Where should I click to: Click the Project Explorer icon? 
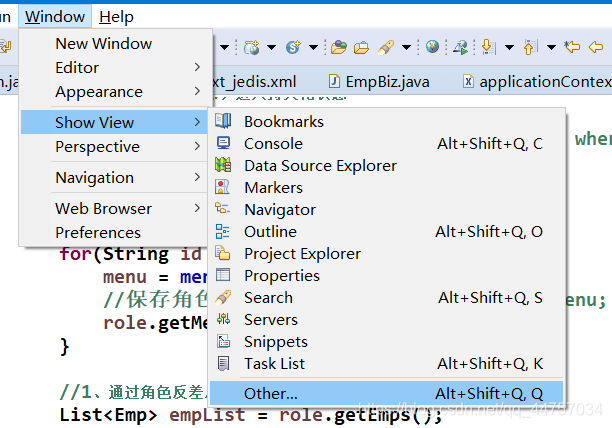(x=223, y=253)
